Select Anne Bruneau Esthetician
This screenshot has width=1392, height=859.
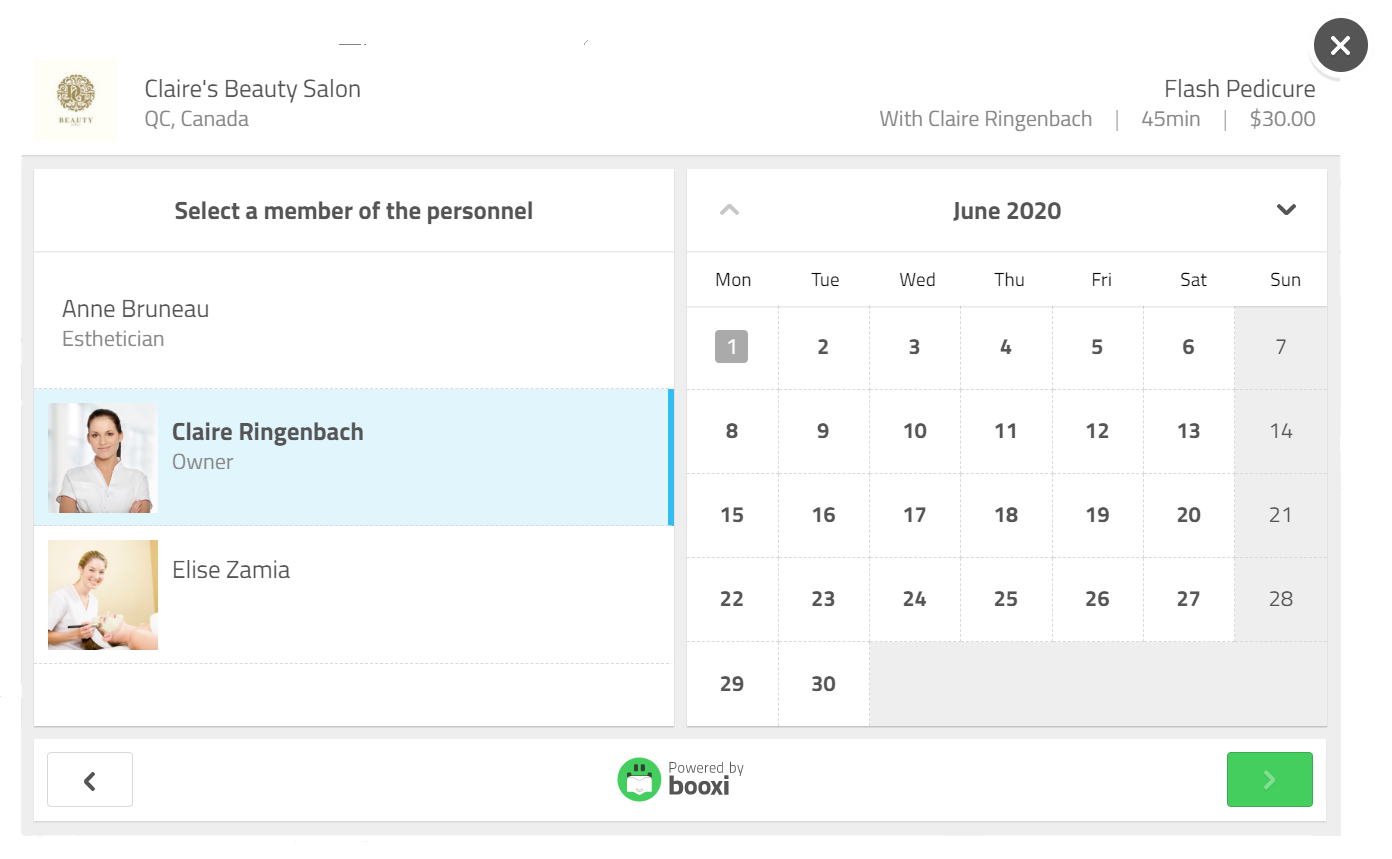(x=354, y=321)
